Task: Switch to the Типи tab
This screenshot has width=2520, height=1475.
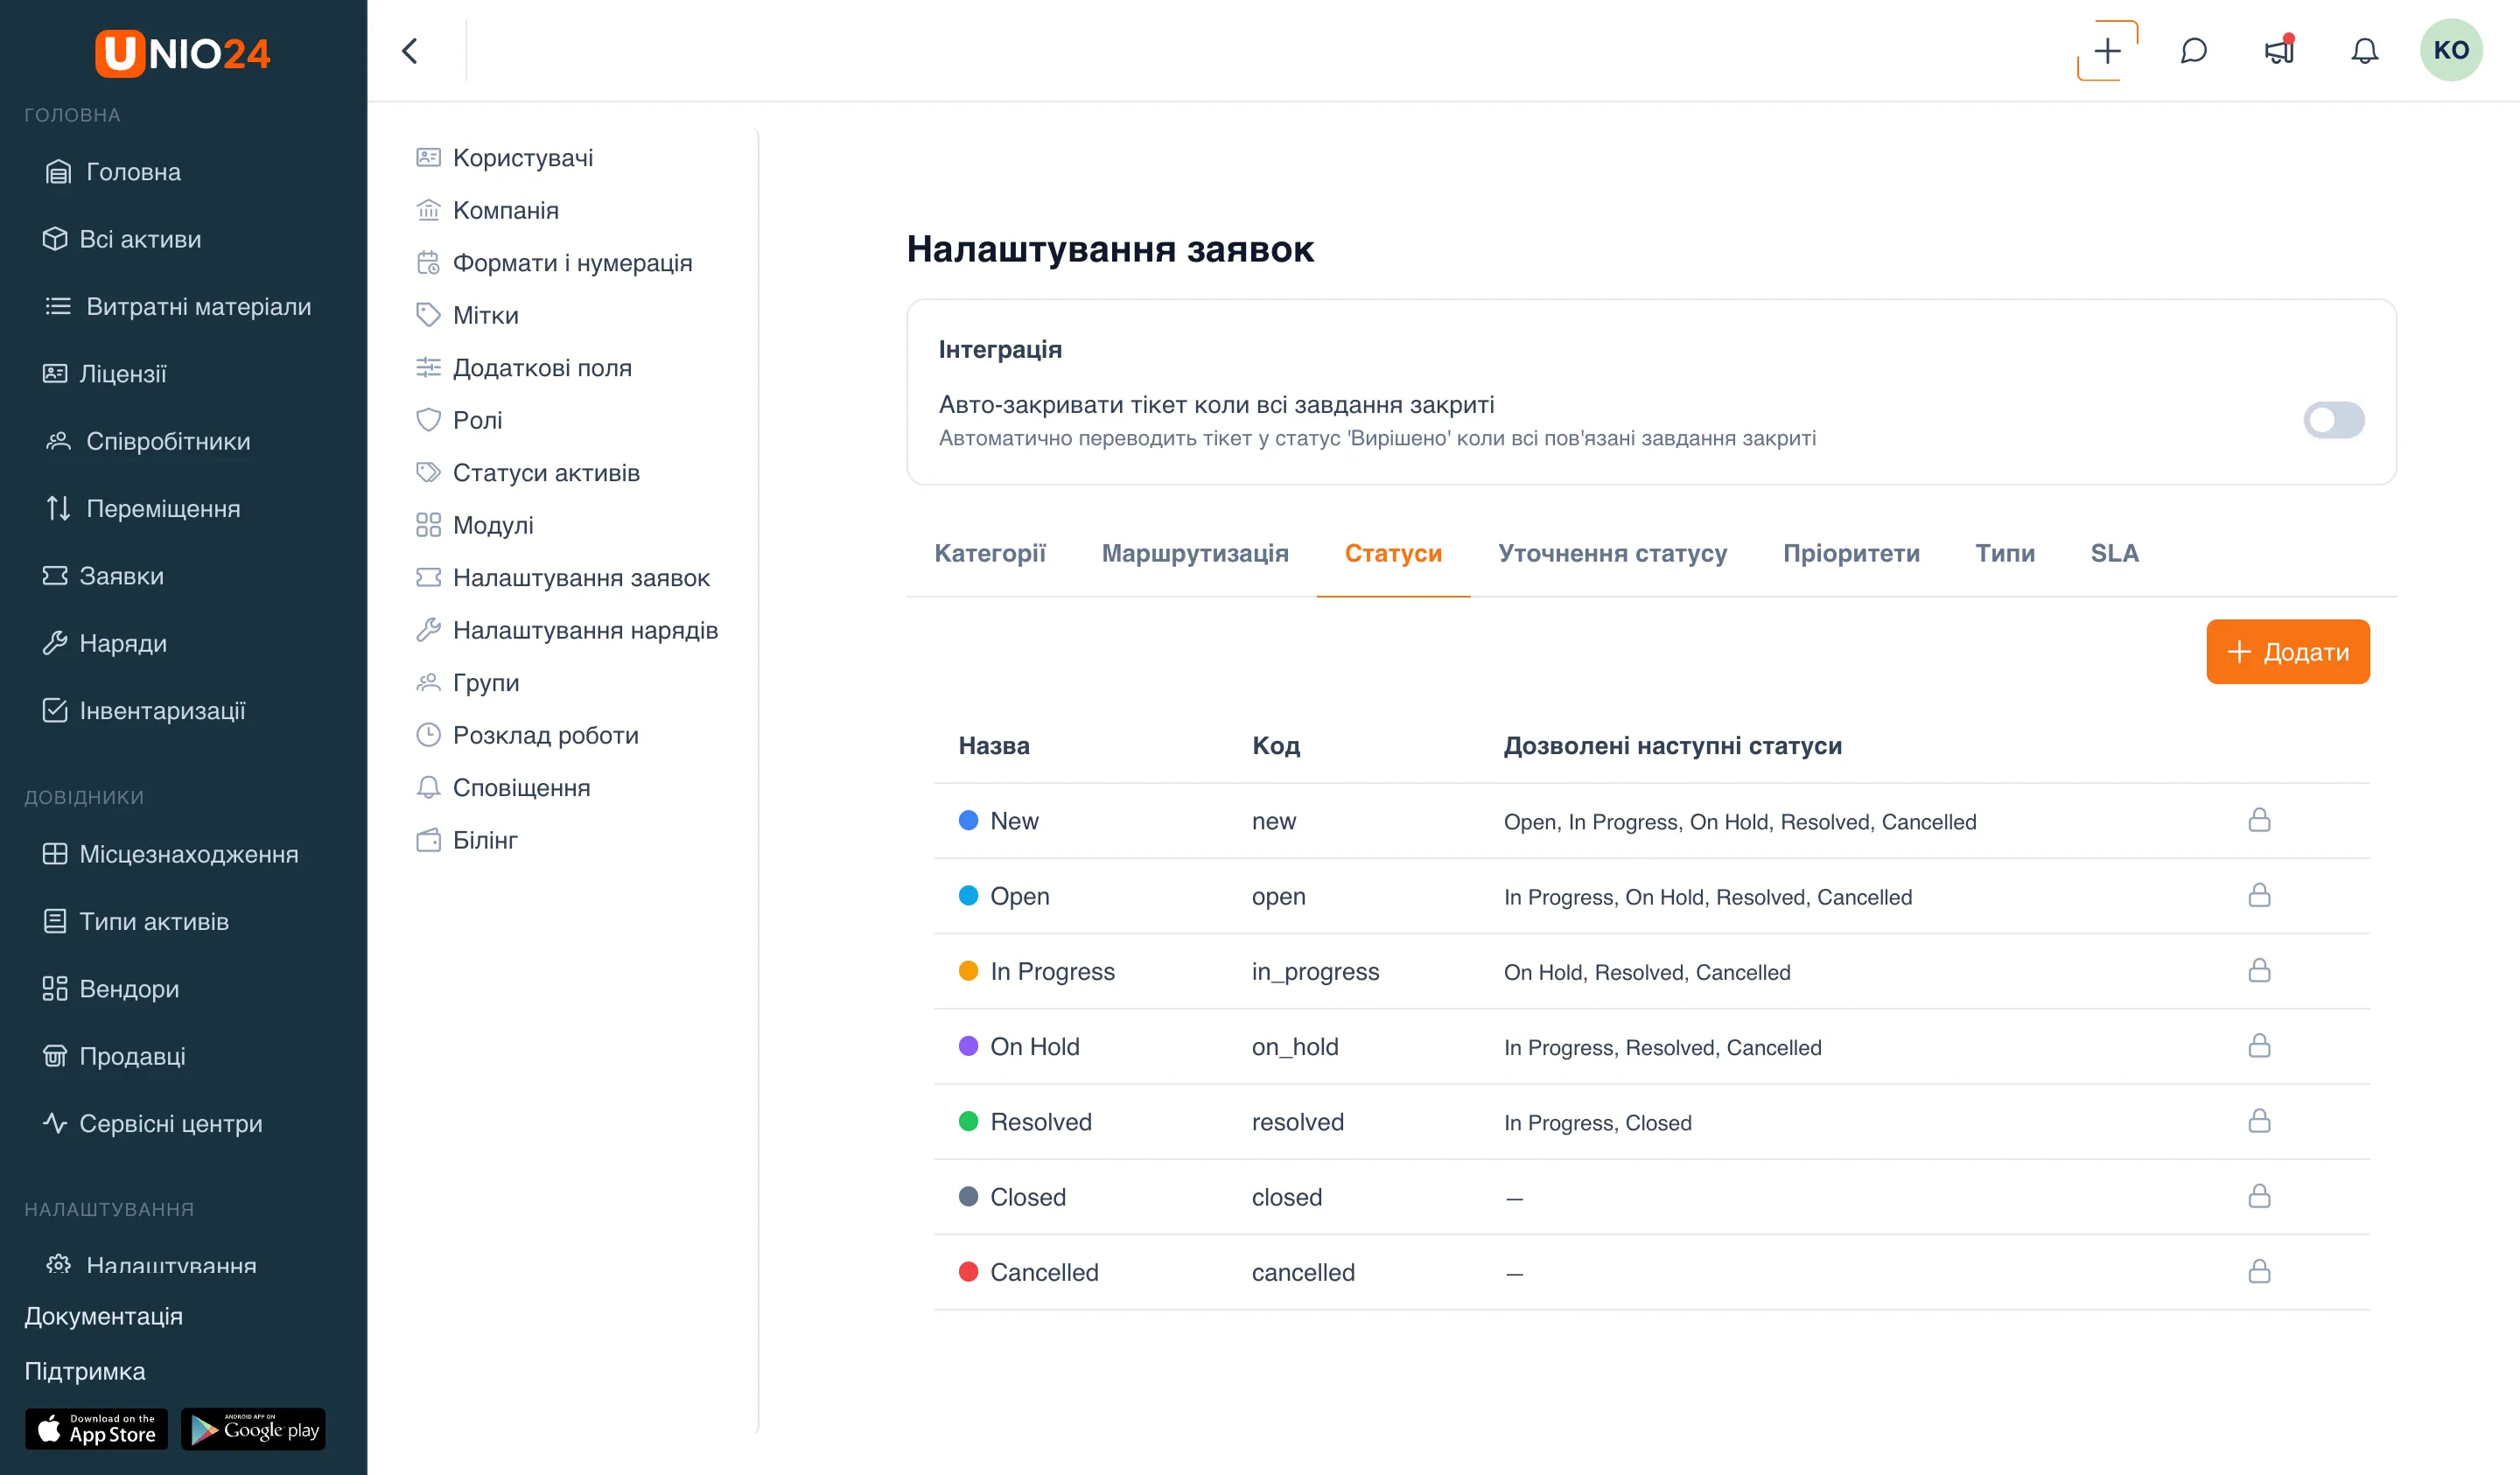Action: pyautogui.click(x=2005, y=553)
